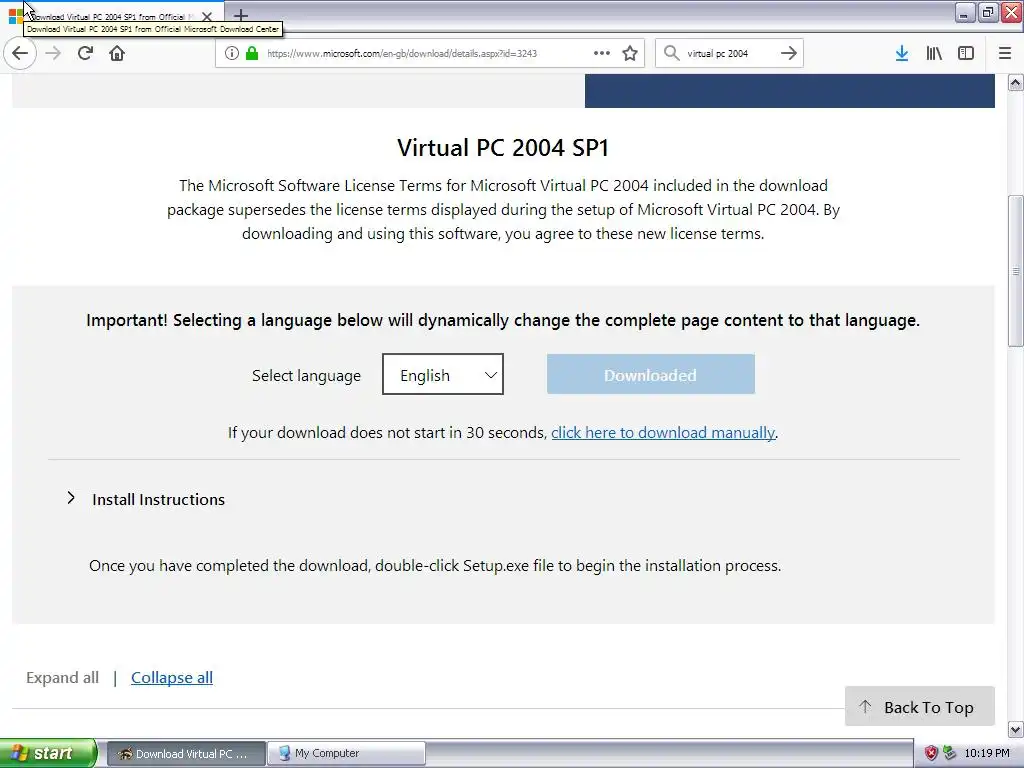Bookmark this page with the star

click(630, 53)
